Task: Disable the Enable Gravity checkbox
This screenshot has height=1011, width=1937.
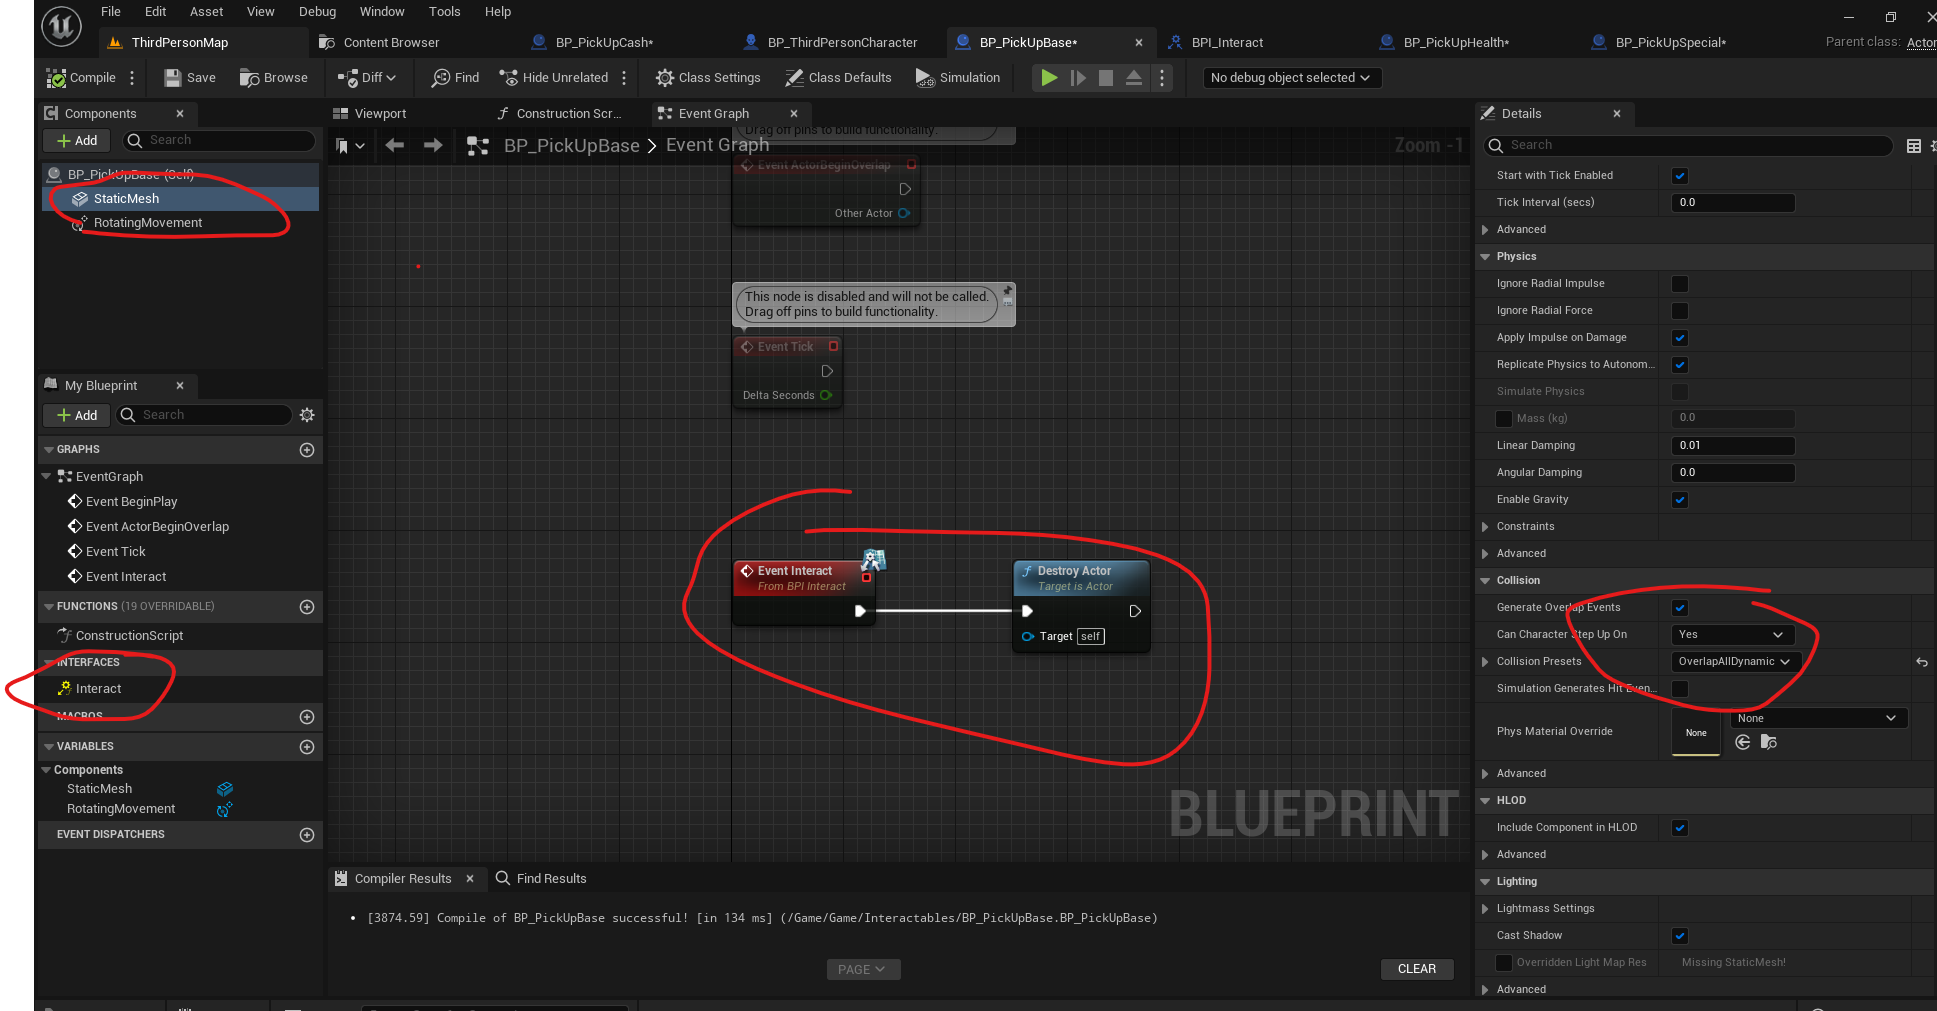Action: [x=1680, y=500]
